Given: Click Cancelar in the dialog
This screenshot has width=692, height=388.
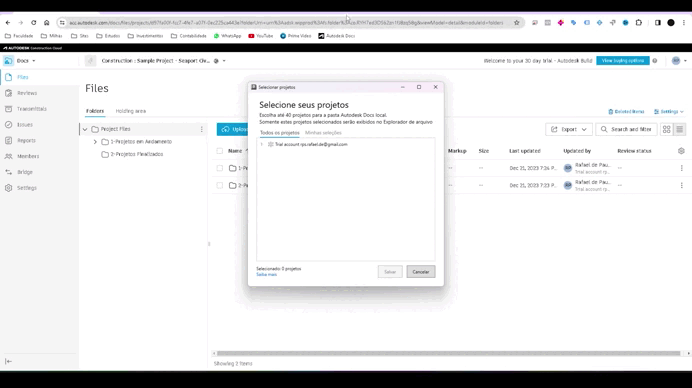Looking at the screenshot, I should (x=421, y=272).
